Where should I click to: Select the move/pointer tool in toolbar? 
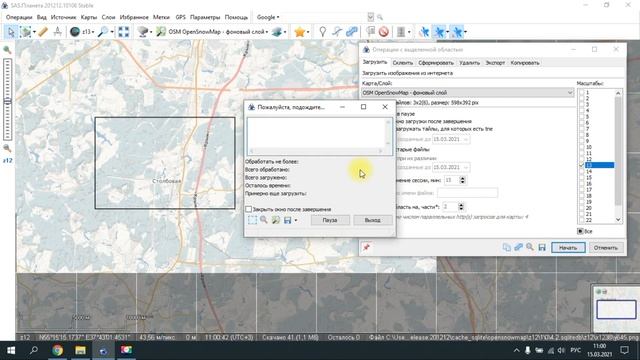click(x=11, y=32)
